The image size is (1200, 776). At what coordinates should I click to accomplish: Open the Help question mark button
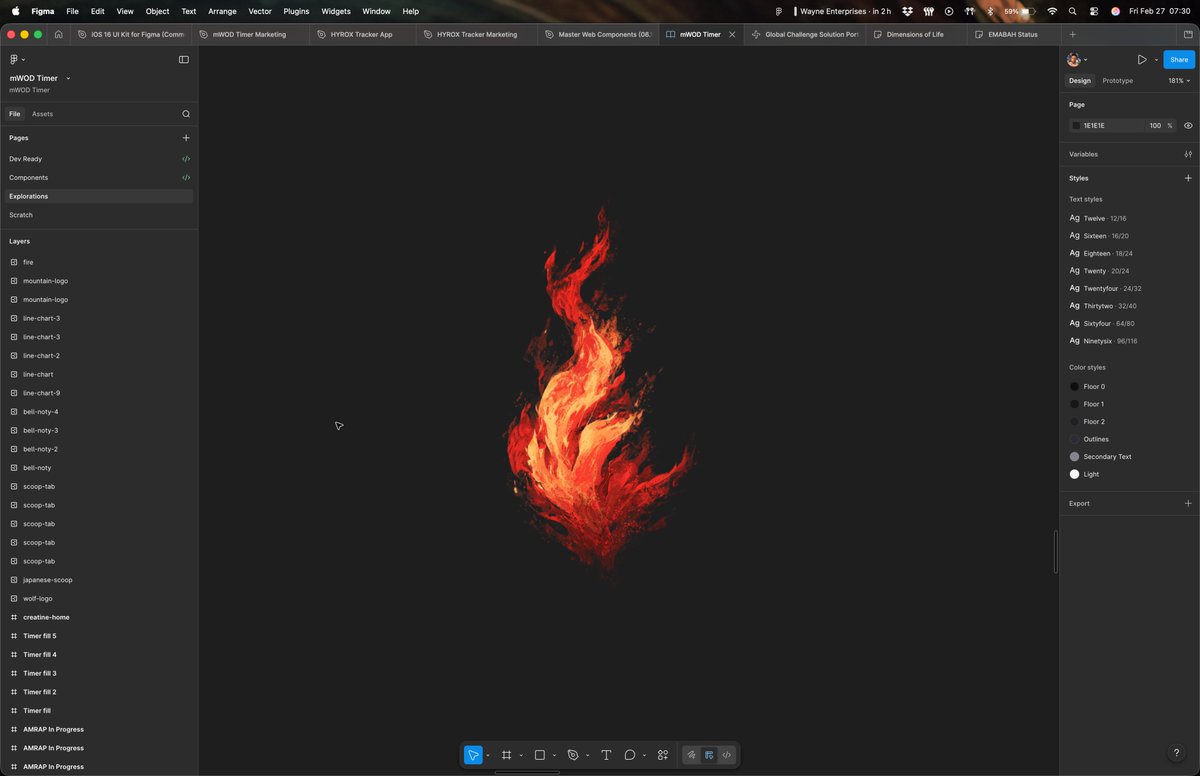tap(1176, 753)
